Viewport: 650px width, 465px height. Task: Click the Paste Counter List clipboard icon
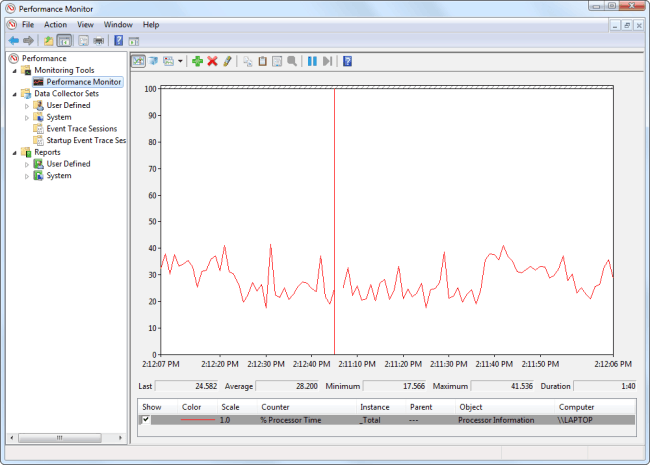point(262,61)
